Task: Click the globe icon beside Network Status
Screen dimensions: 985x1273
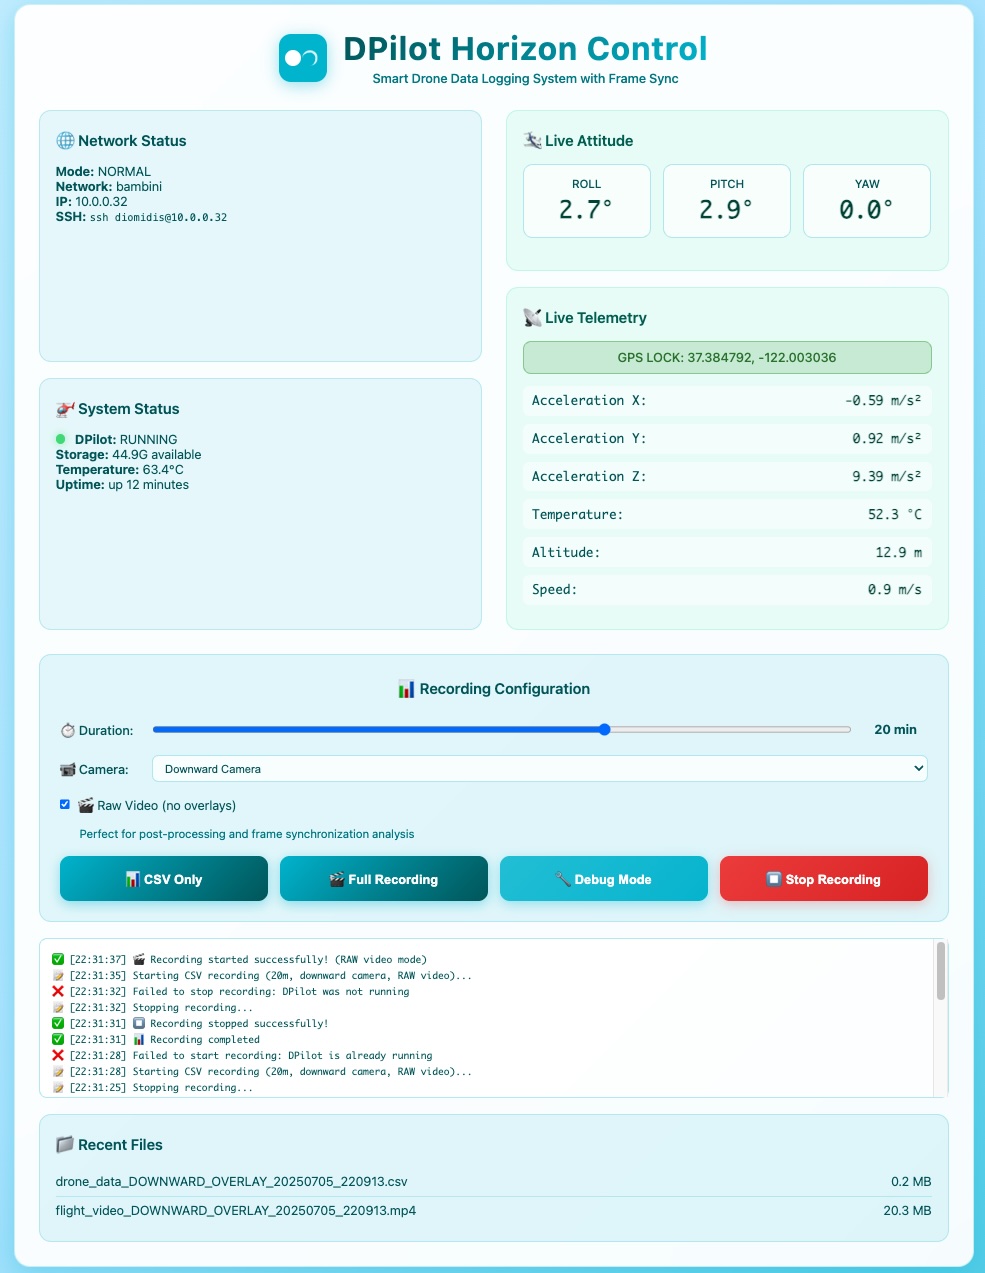Action: pyautogui.click(x=65, y=141)
